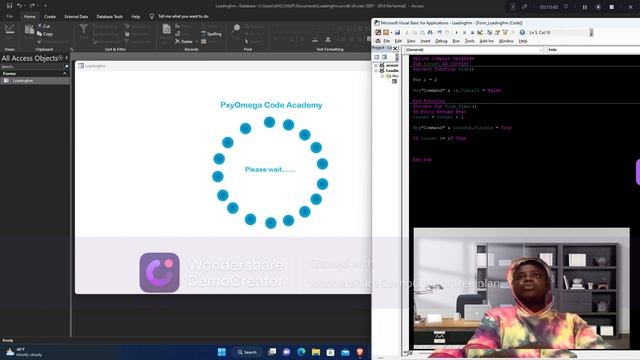Open the Insert menu in VBA editor

click(425, 41)
